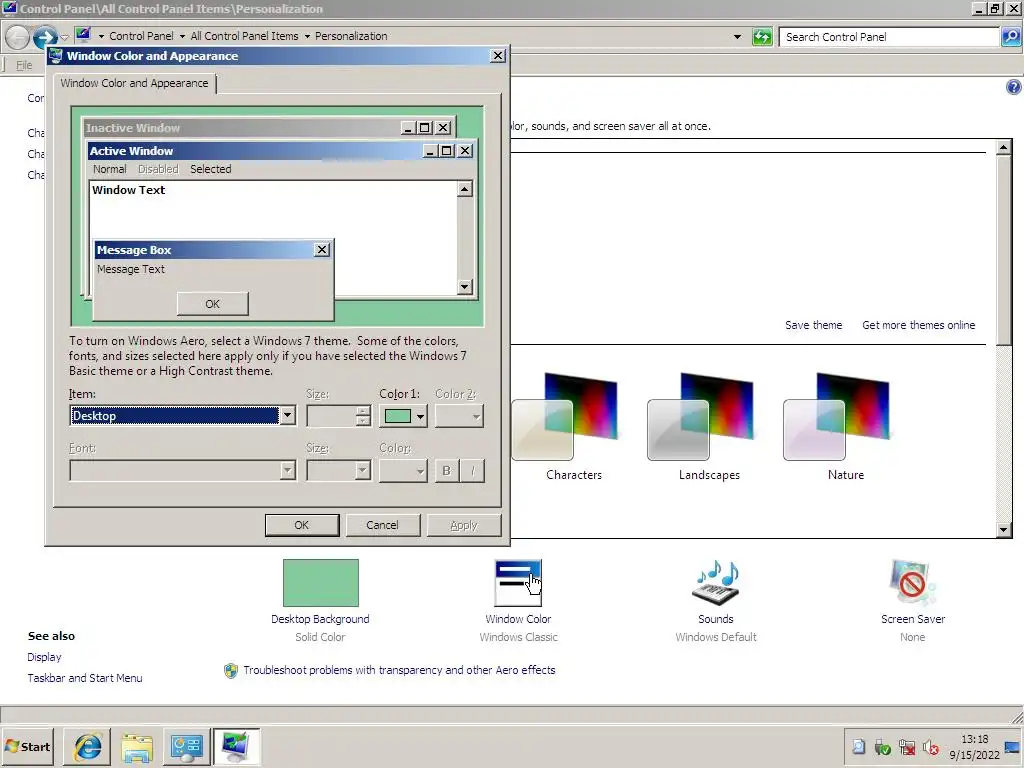1024x768 pixels.
Task: Click the search magnifier icon
Action: coord(1010,37)
